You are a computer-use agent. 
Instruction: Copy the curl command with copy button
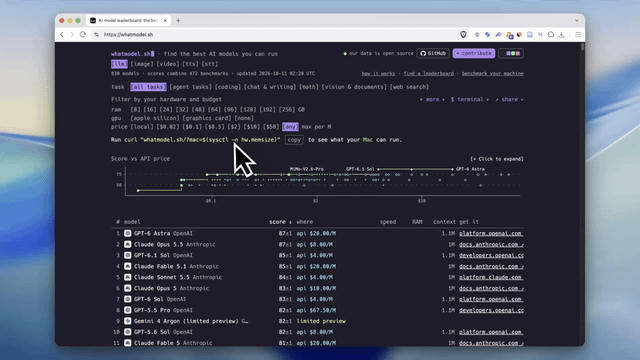coord(294,140)
